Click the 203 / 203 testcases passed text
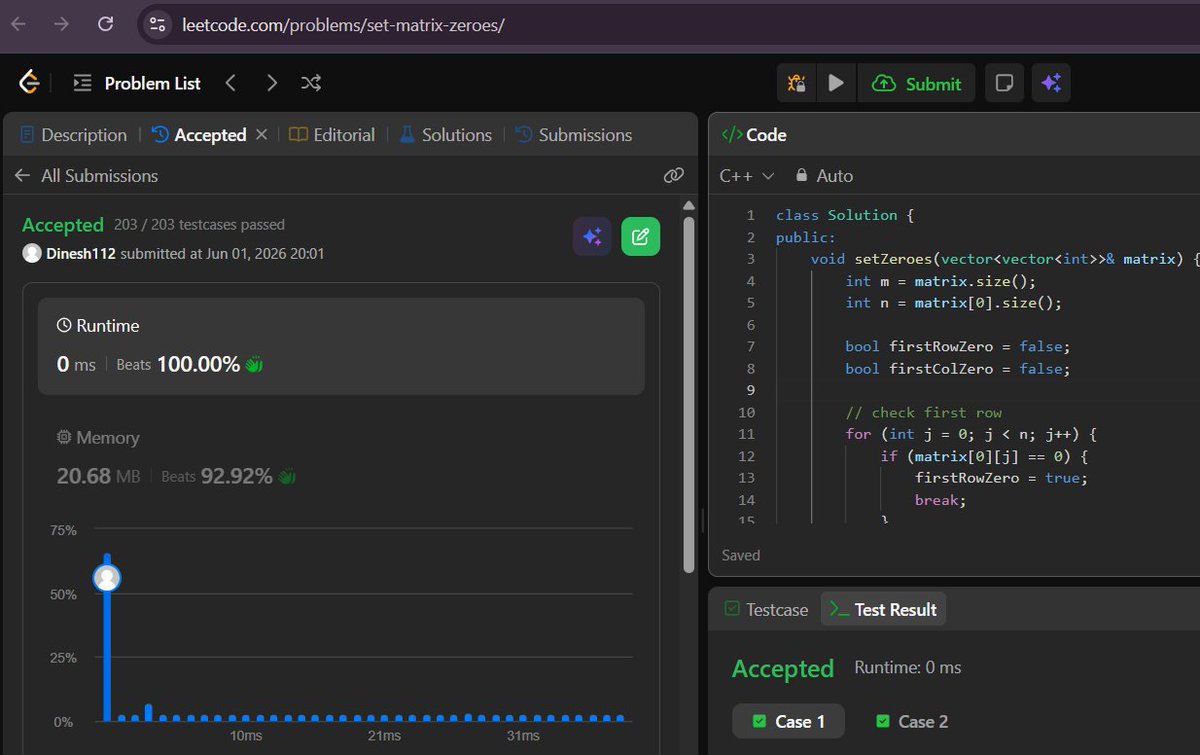 coord(199,225)
